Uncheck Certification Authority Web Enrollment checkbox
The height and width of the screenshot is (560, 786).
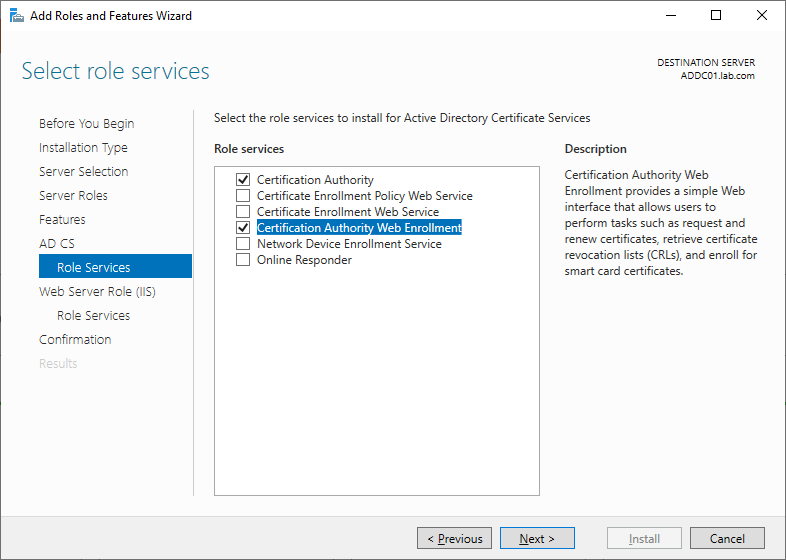click(x=243, y=228)
